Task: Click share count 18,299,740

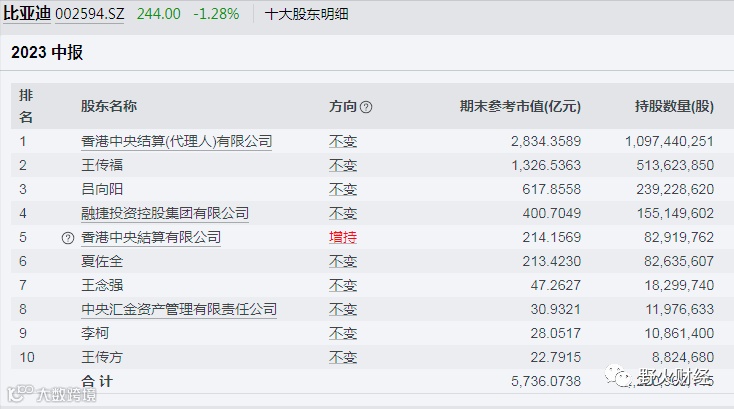Action: (x=679, y=285)
